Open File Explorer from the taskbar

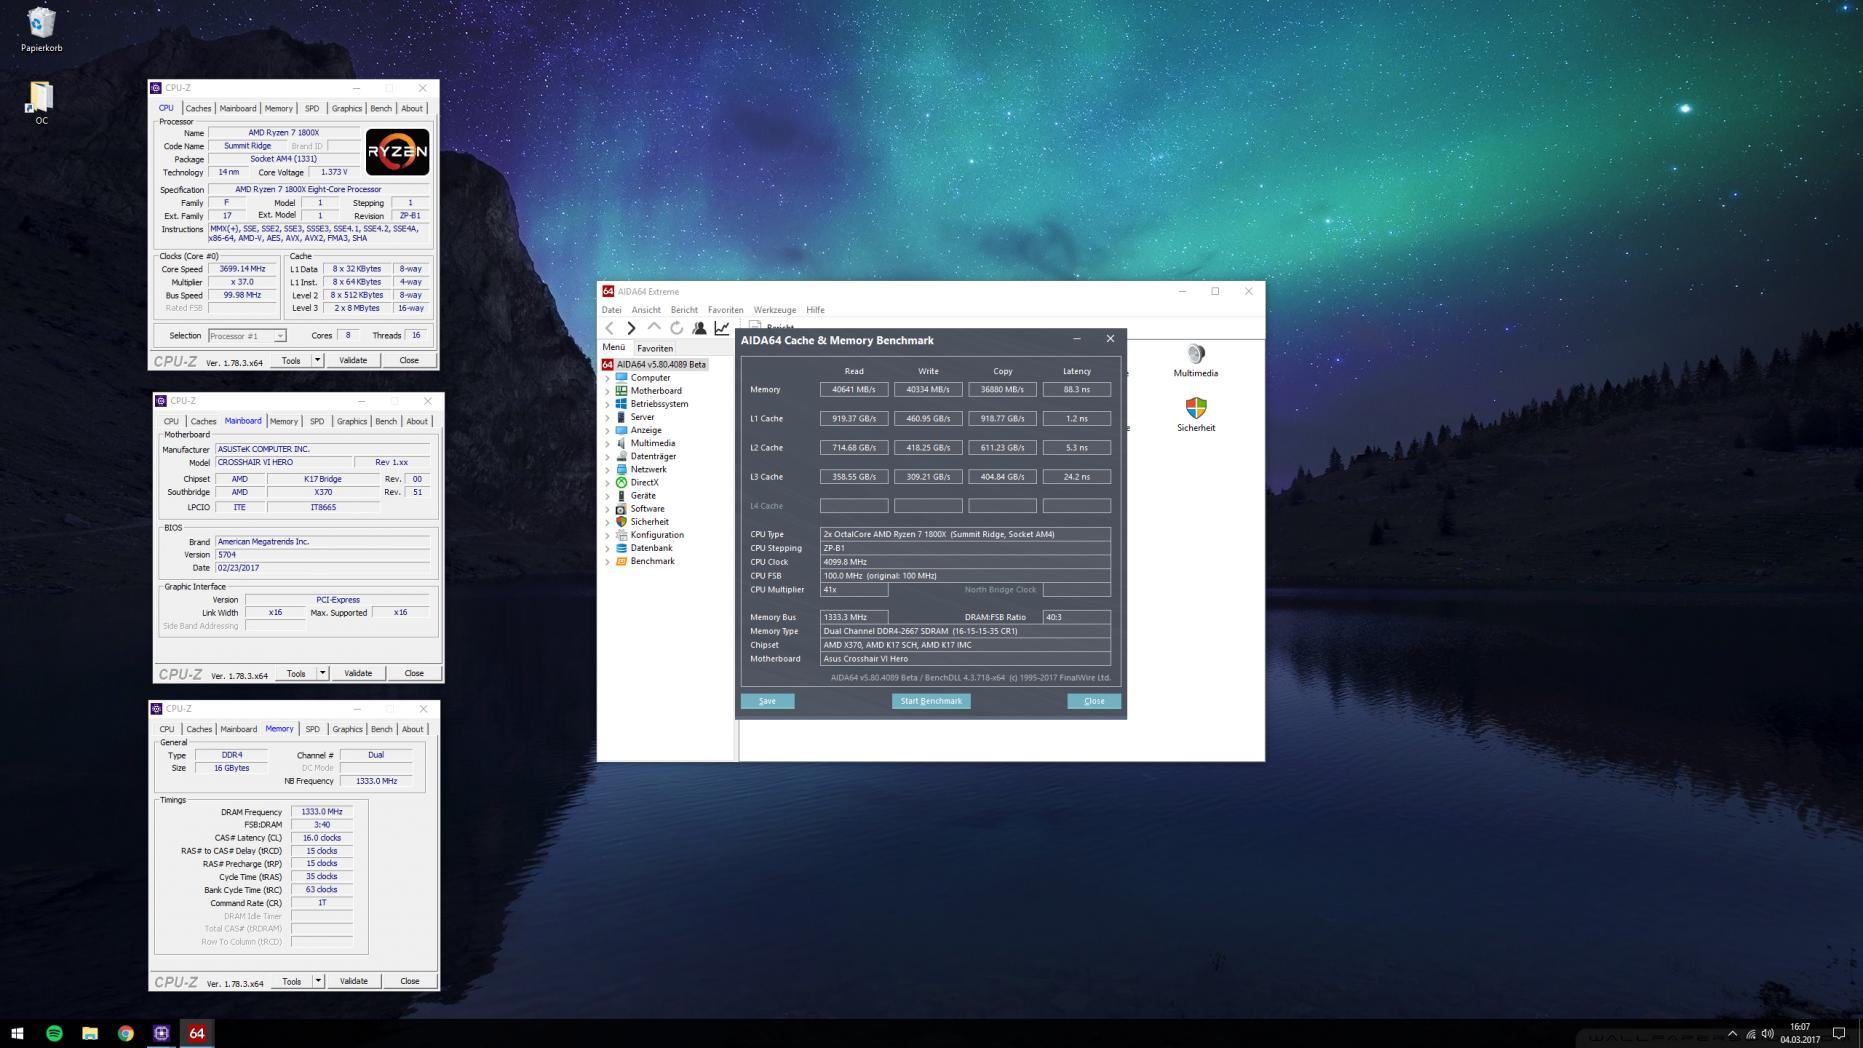[x=90, y=1033]
